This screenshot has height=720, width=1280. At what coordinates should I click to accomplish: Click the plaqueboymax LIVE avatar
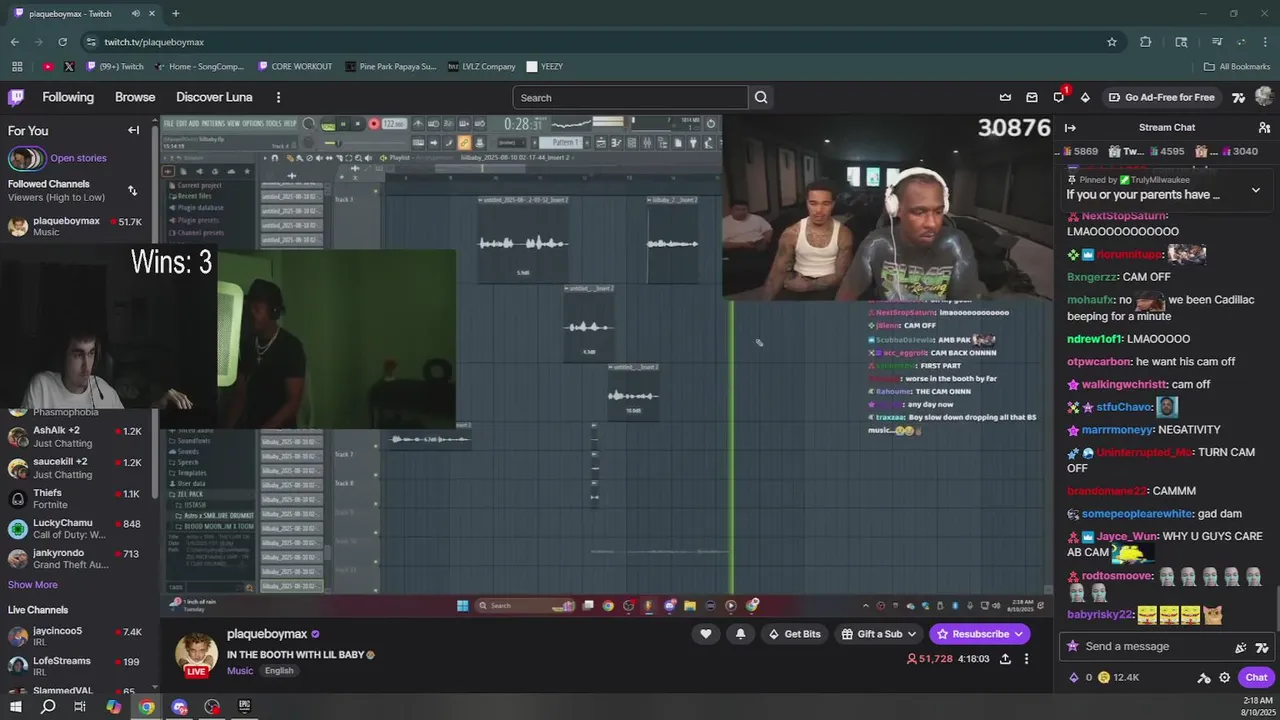tap(196, 655)
